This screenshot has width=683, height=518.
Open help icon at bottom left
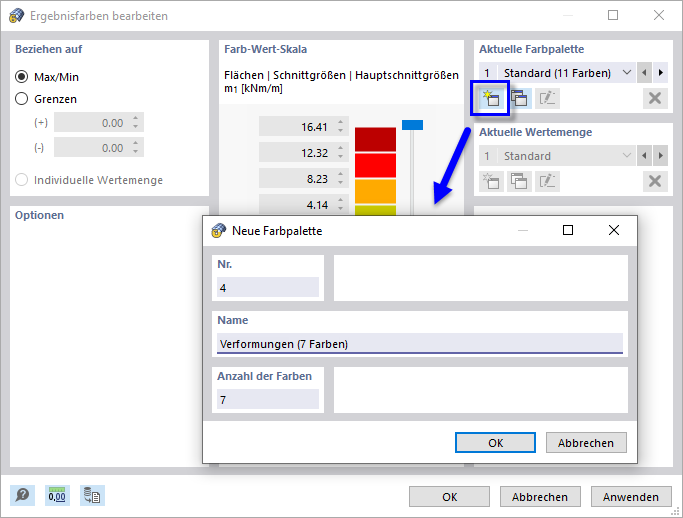point(22,495)
